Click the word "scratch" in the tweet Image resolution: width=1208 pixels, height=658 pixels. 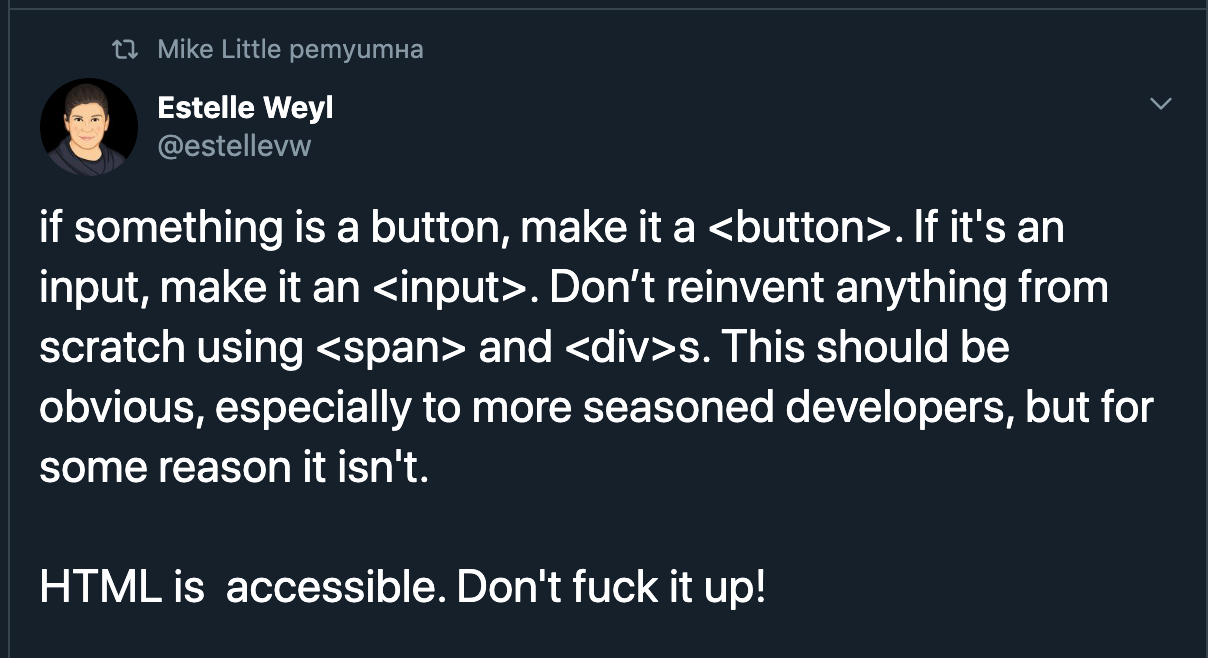click(112, 348)
